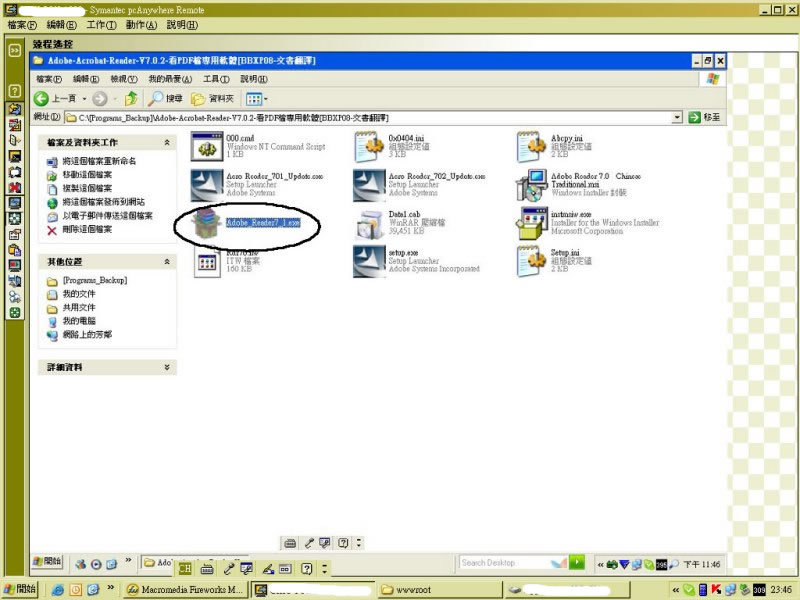The image size is (800, 600).
Task: Select the Setup.ini configuration file
Action: click(554, 261)
